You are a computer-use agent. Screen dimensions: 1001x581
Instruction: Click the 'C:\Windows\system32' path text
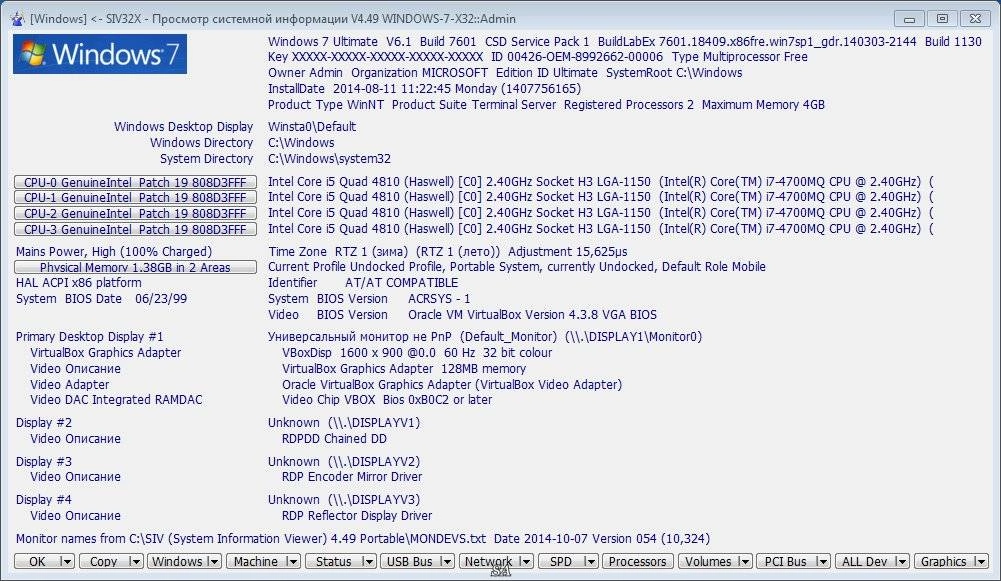329,158
